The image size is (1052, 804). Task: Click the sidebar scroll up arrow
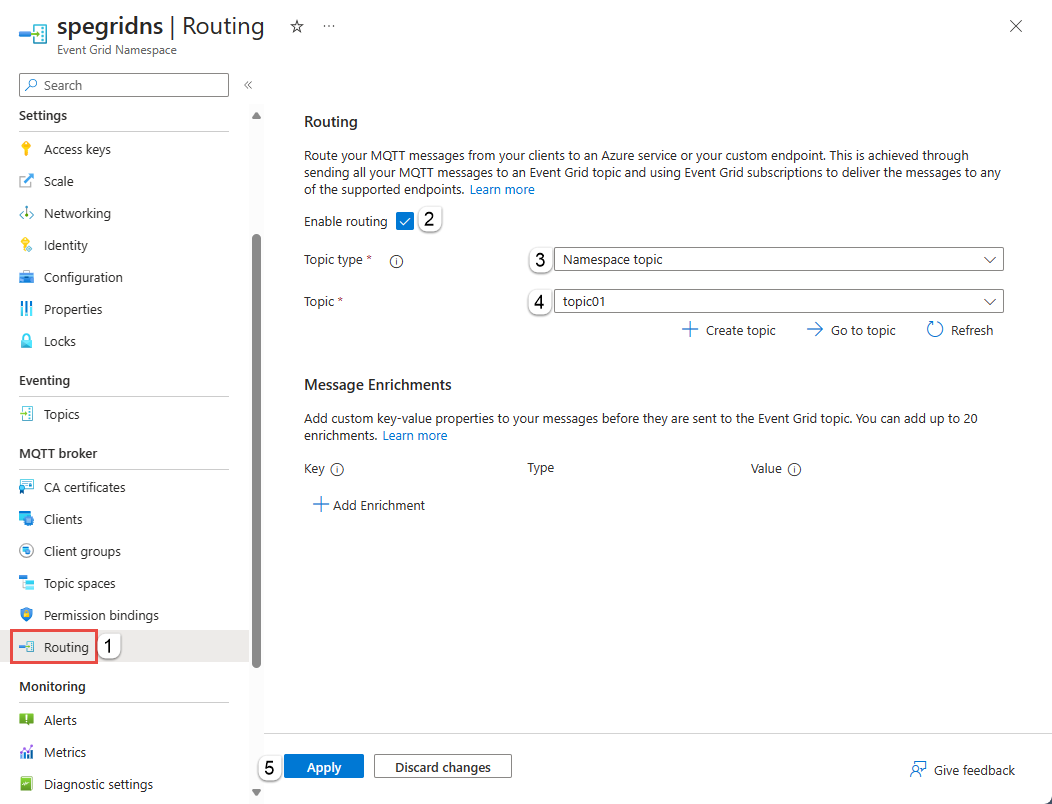tap(256, 116)
